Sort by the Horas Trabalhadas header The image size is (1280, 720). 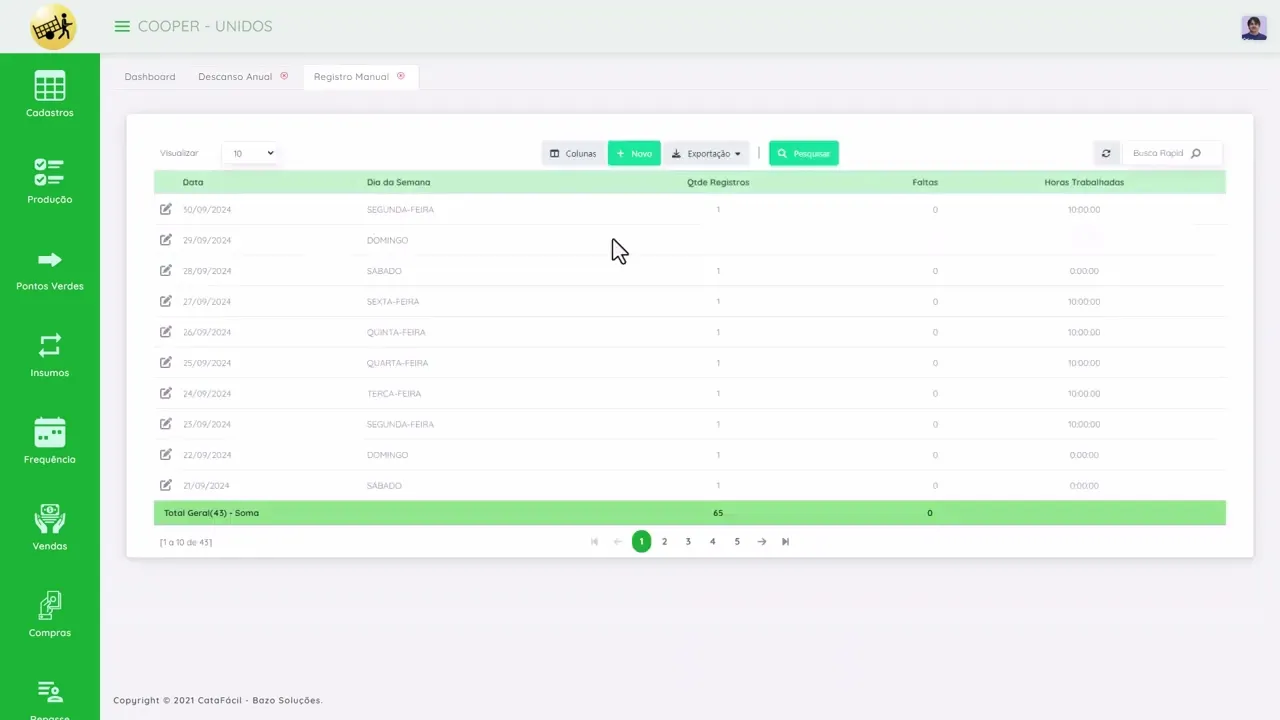click(x=1084, y=182)
